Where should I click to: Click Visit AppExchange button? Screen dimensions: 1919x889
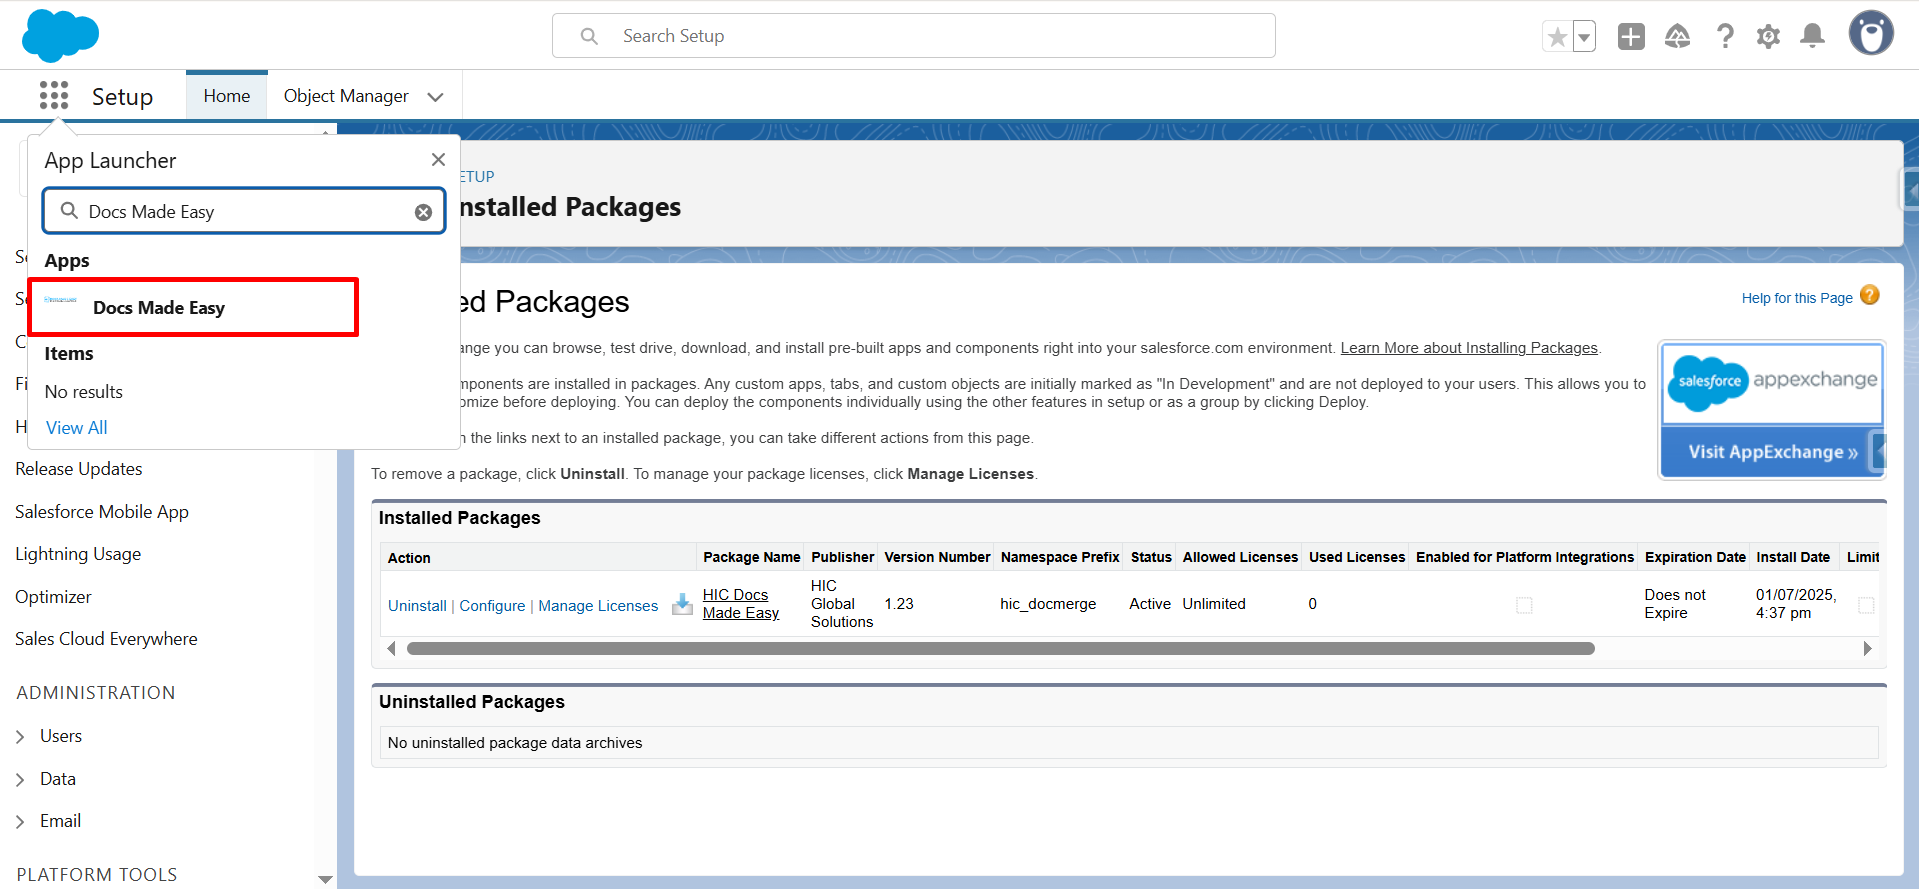pyautogui.click(x=1772, y=452)
